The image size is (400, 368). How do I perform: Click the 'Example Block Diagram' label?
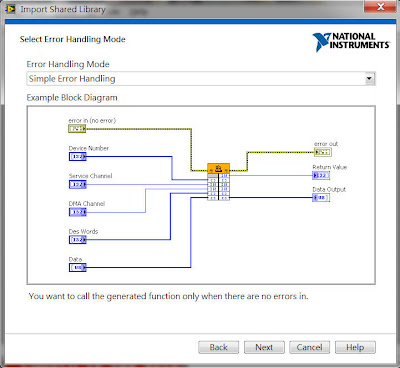pyautogui.click(x=72, y=98)
